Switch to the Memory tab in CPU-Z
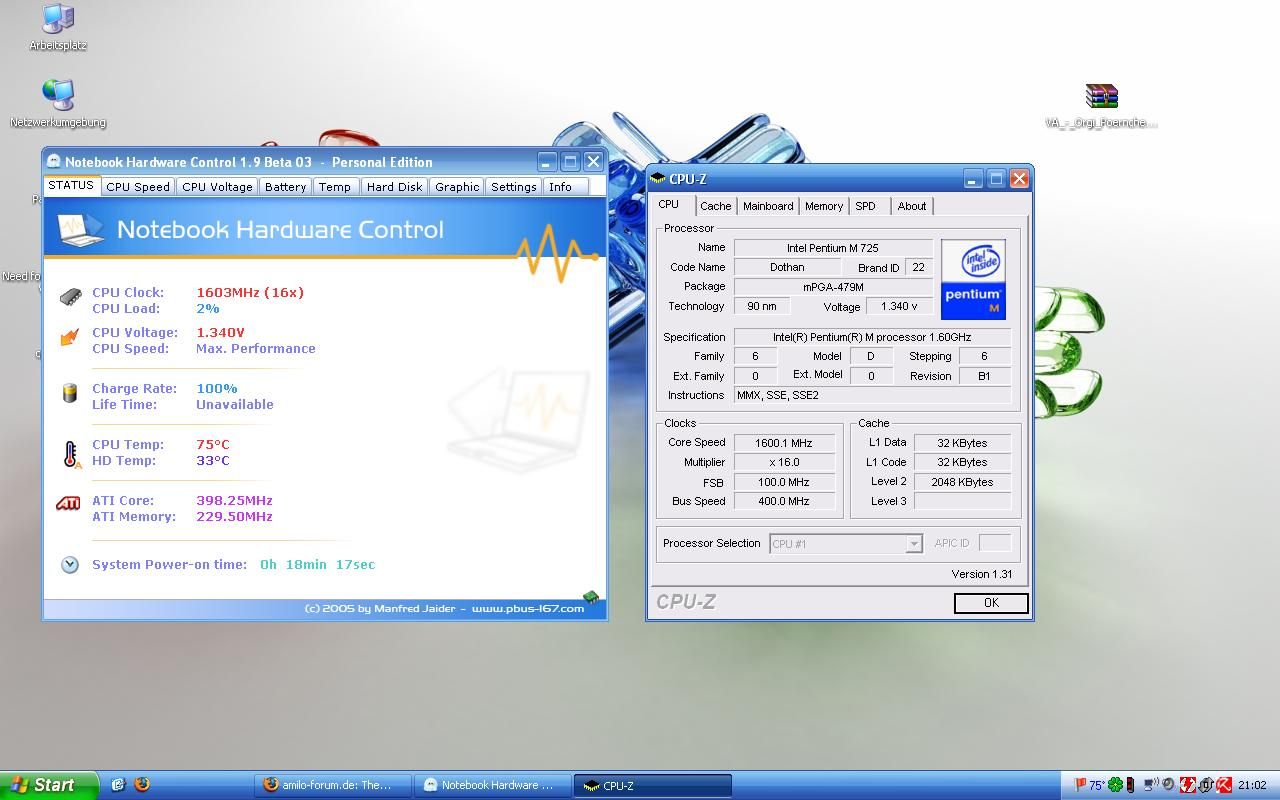Screen dimensions: 1280x800 click(824, 206)
